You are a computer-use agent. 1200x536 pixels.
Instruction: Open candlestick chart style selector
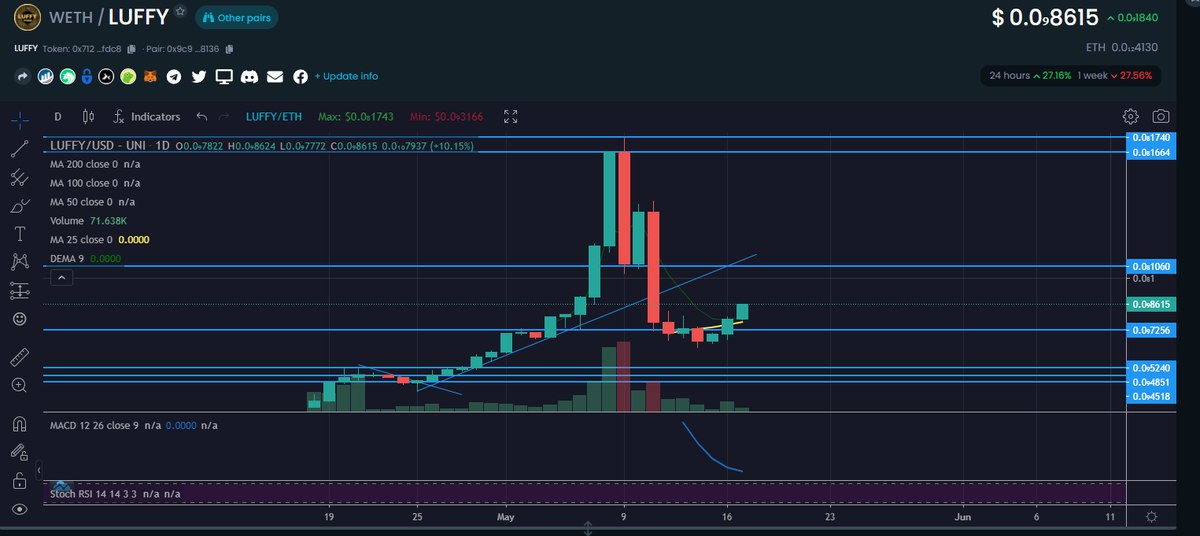87,117
